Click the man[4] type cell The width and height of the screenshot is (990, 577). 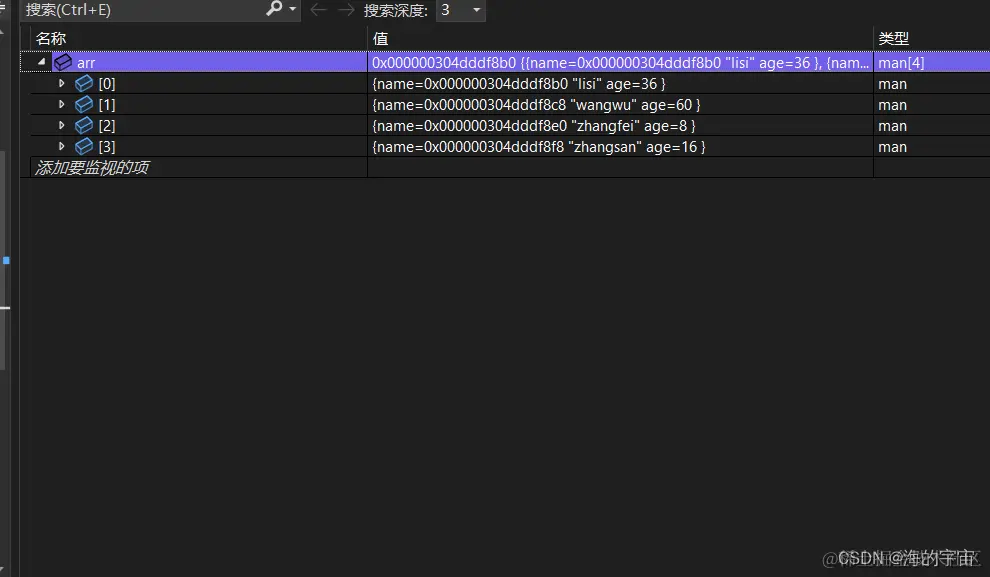(901, 62)
